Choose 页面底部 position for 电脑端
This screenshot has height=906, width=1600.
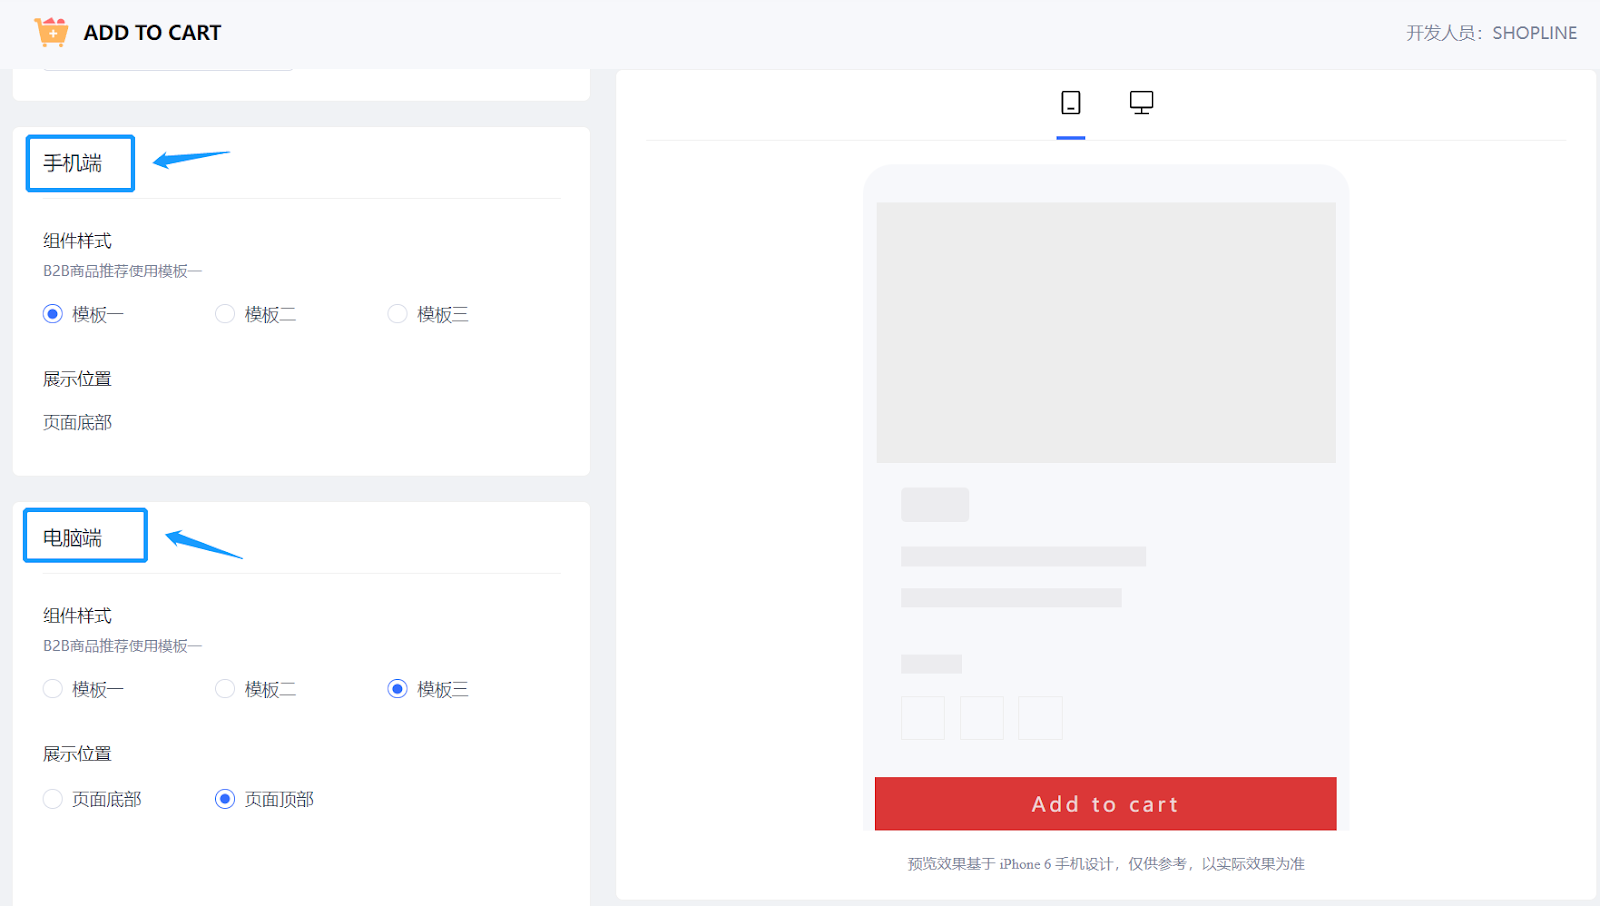(x=53, y=799)
